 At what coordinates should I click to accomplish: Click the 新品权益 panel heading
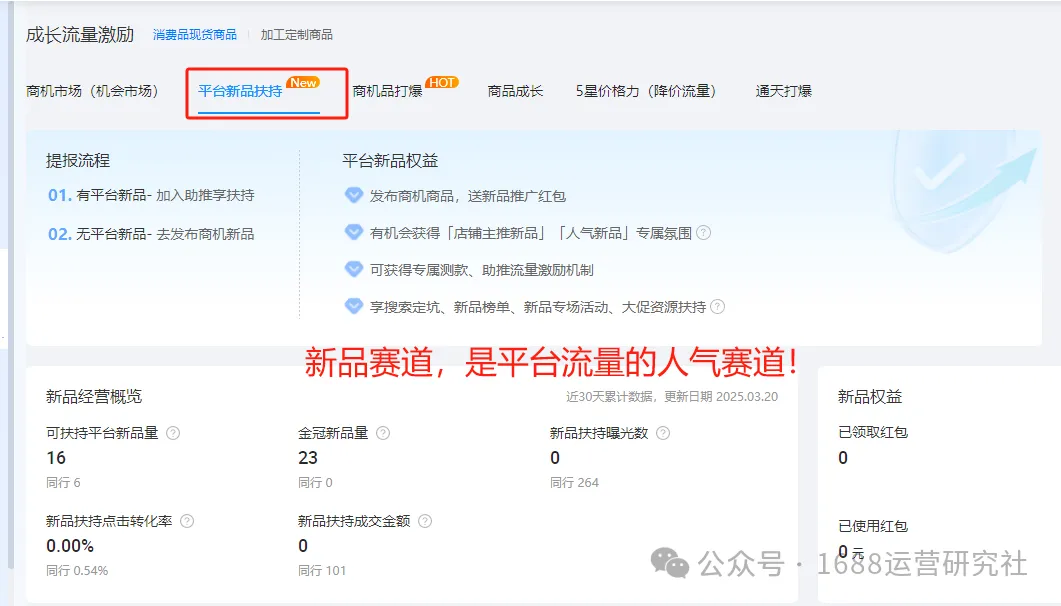[x=870, y=396]
